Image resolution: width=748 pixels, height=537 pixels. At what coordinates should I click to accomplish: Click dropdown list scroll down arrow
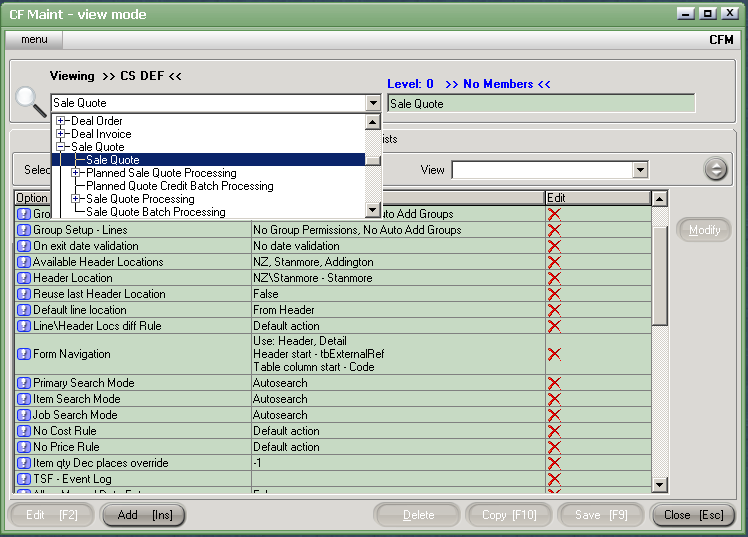(x=373, y=209)
